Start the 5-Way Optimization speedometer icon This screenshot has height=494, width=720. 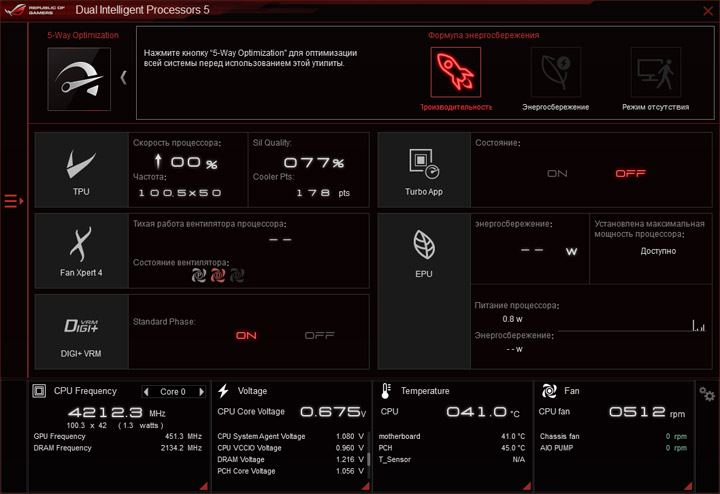[x=79, y=79]
